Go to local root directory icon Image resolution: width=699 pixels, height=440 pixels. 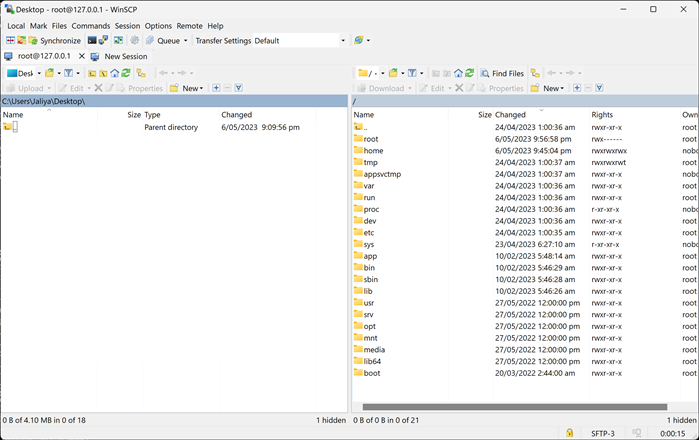(103, 73)
